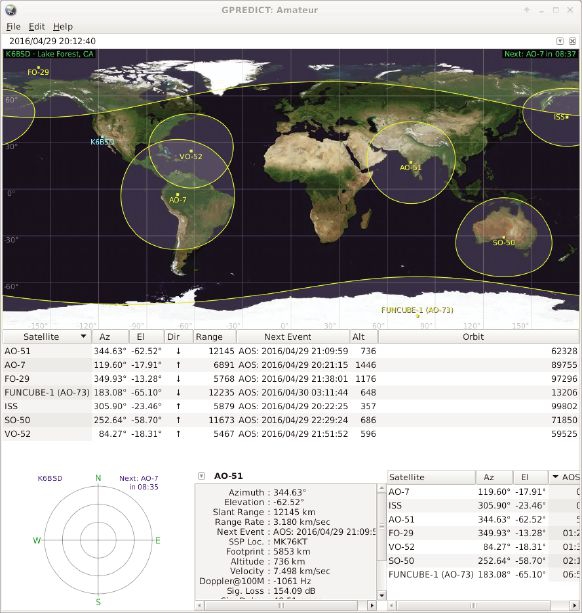The height and width of the screenshot is (613, 582).
Task: Click the SSP Loc. value MK76KT
Action: (290, 541)
